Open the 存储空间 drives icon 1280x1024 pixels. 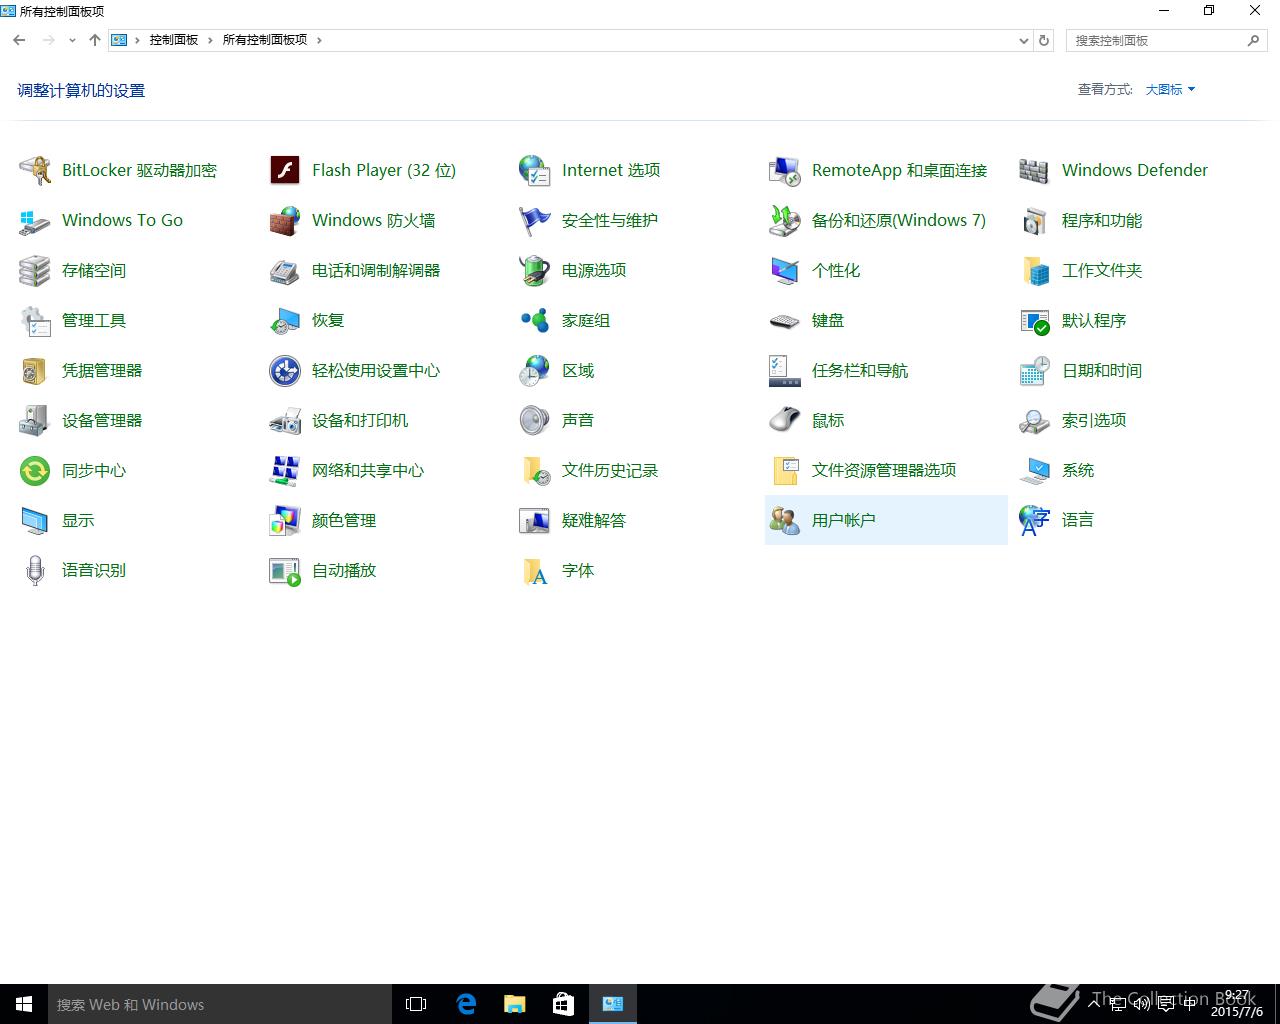coord(35,270)
